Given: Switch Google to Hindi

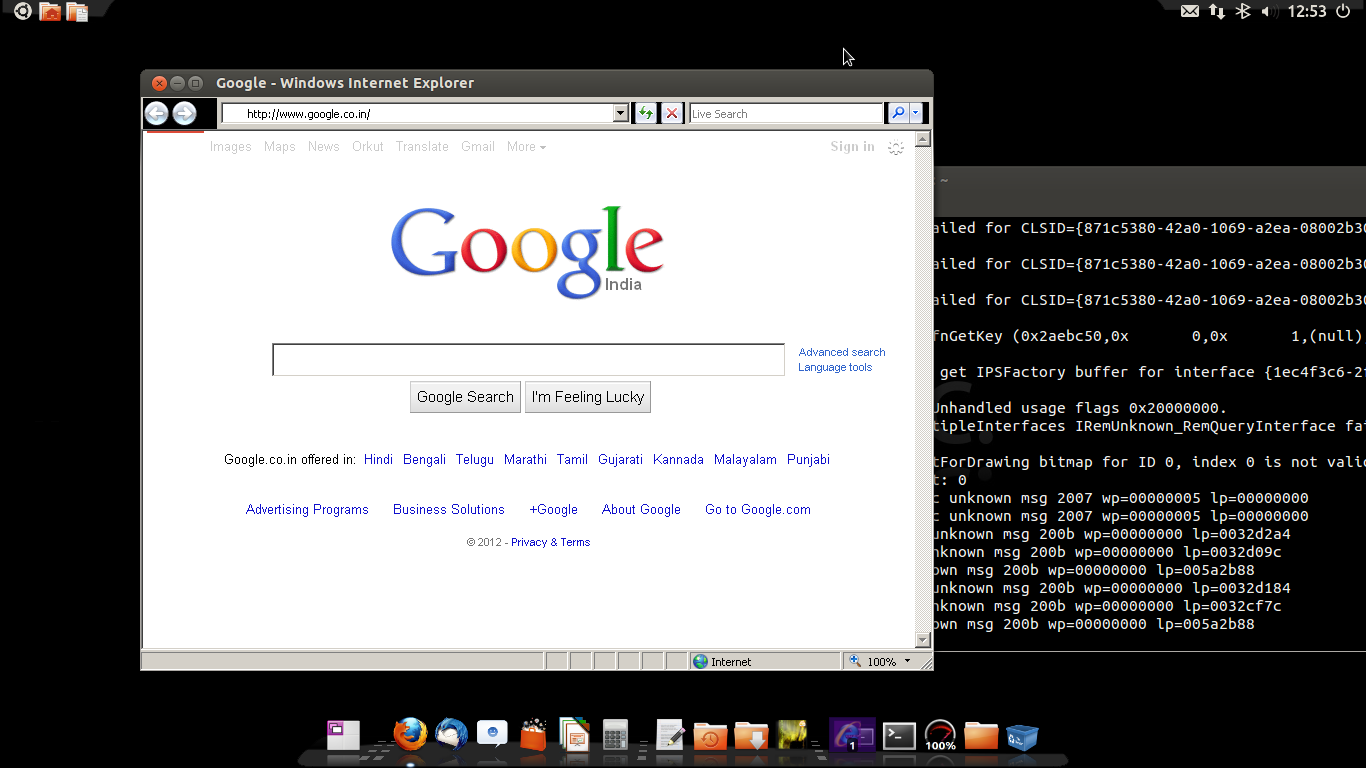Looking at the screenshot, I should click(x=378, y=460).
